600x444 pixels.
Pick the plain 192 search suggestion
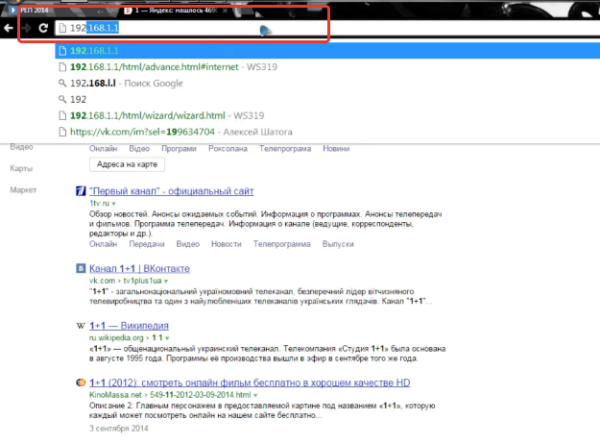[327, 100]
